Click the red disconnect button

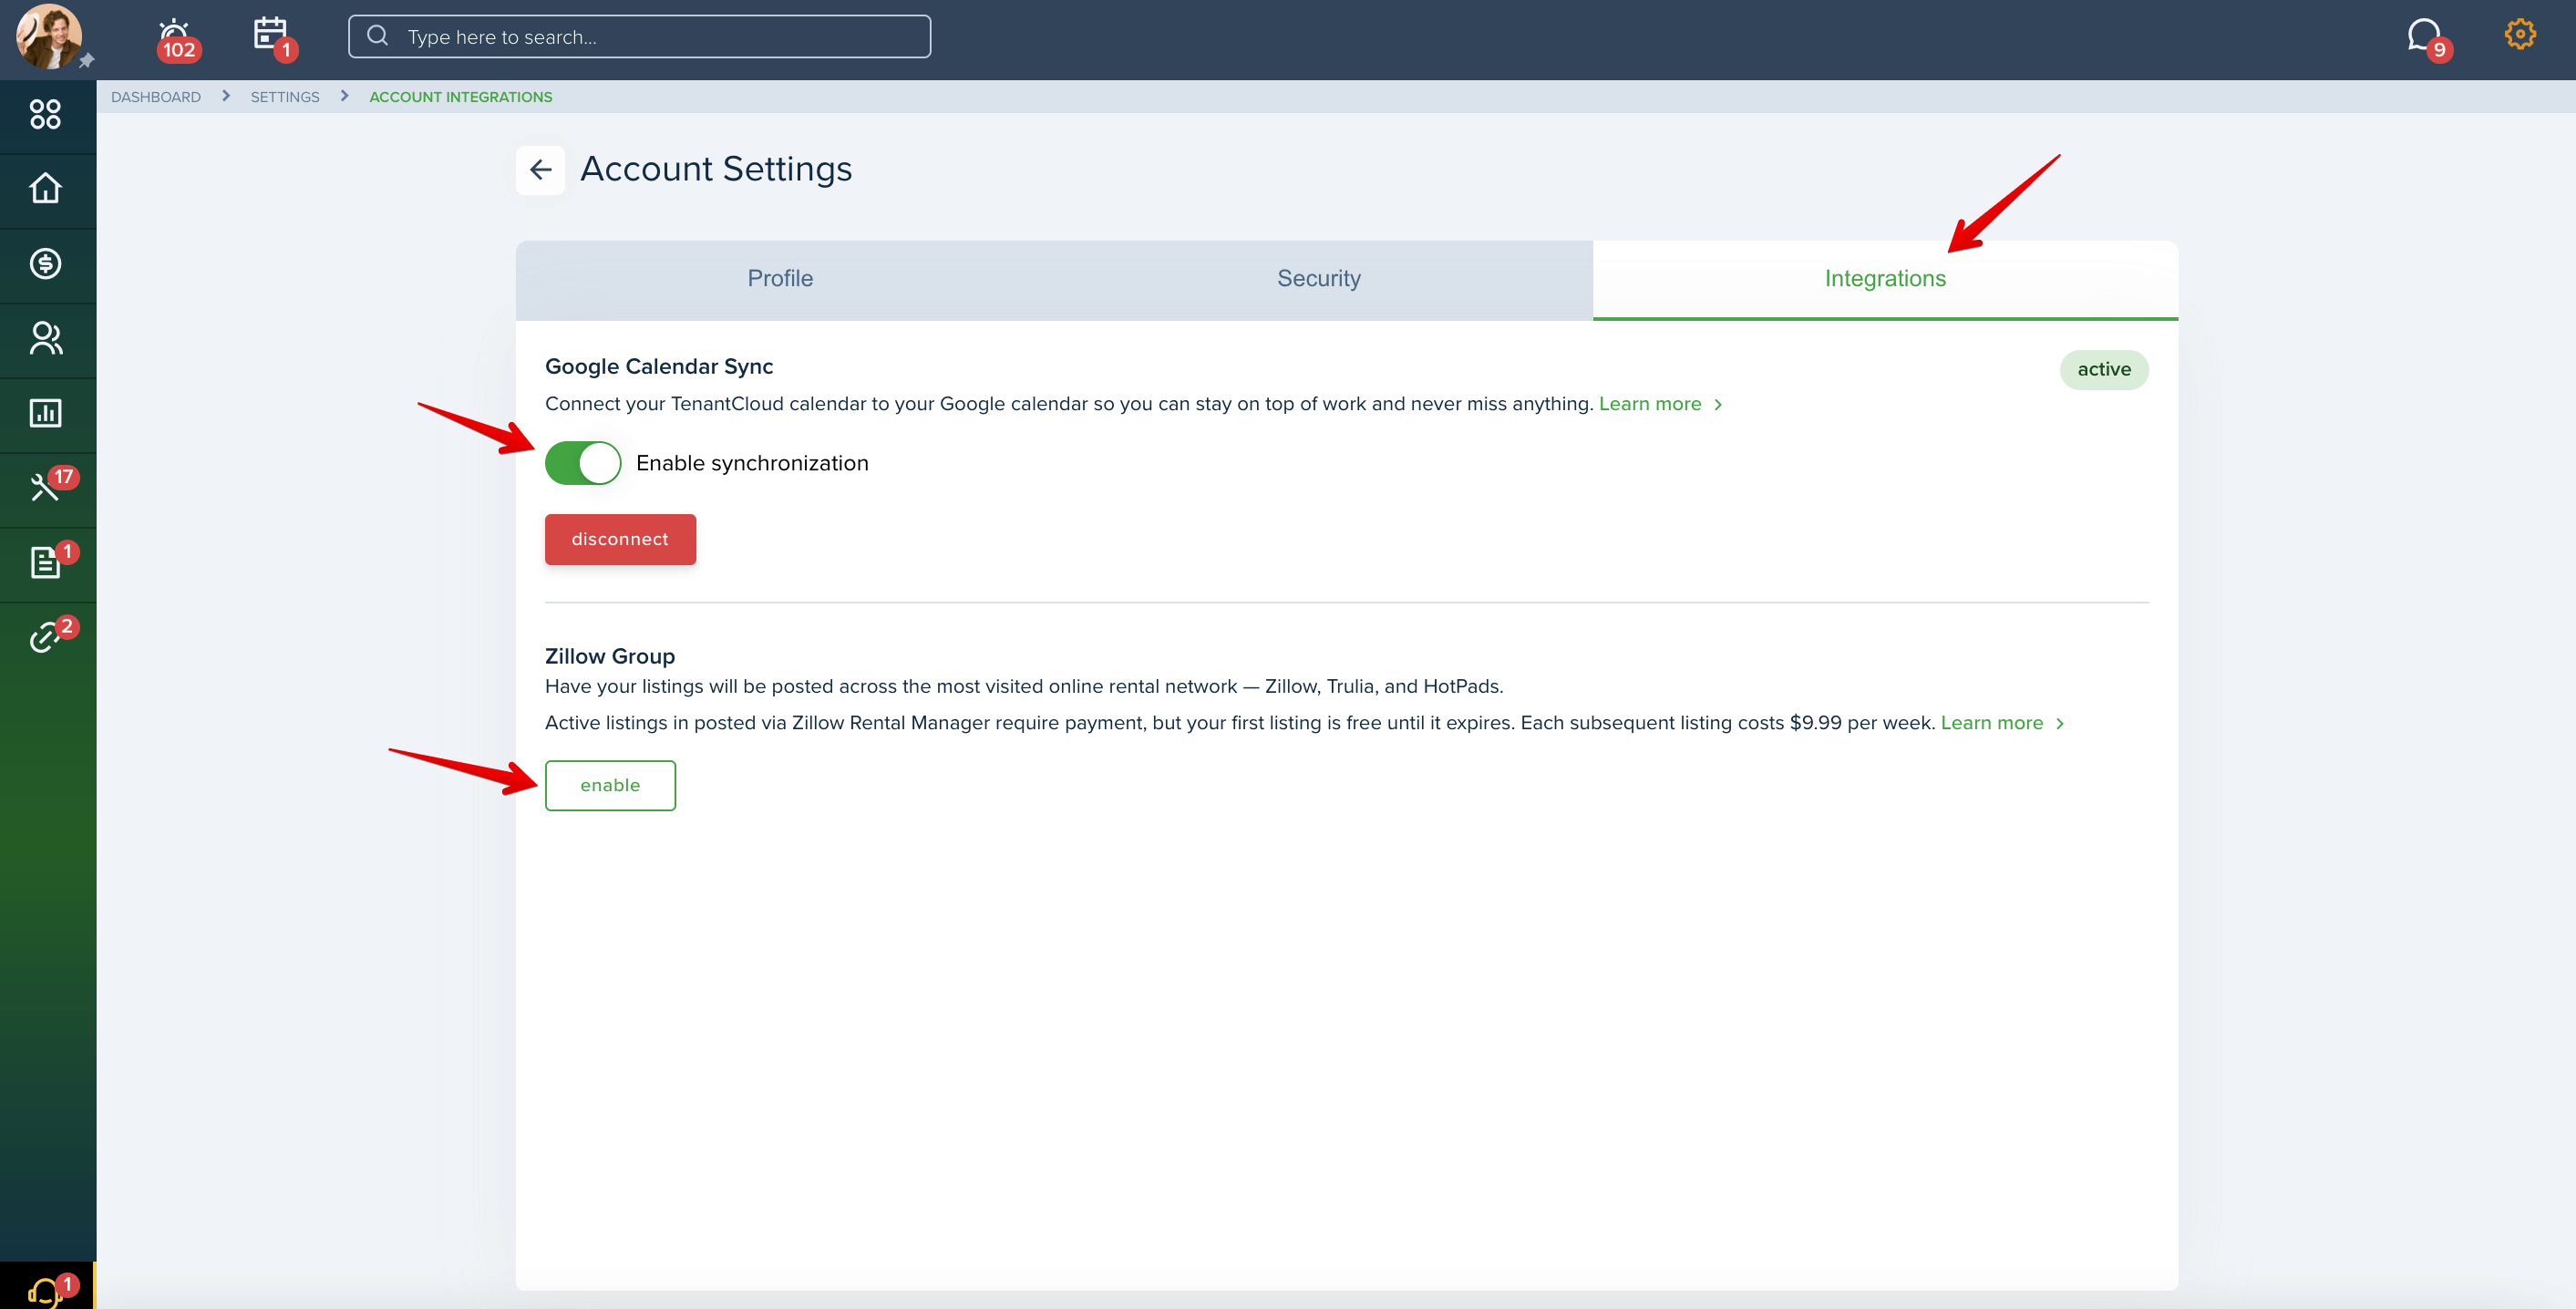click(620, 540)
